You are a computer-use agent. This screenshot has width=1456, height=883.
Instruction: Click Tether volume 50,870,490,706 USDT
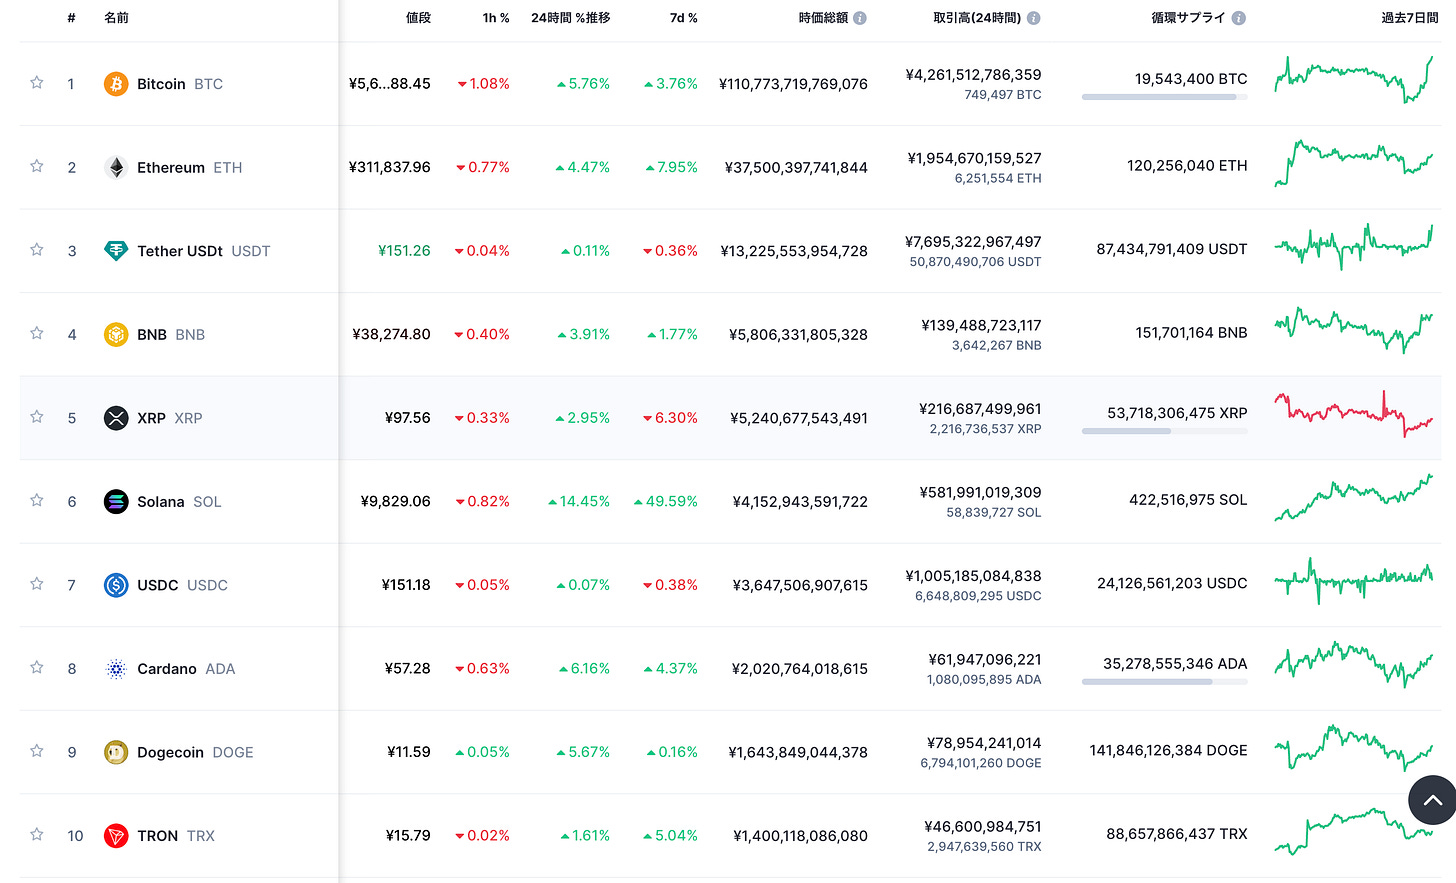(x=975, y=262)
